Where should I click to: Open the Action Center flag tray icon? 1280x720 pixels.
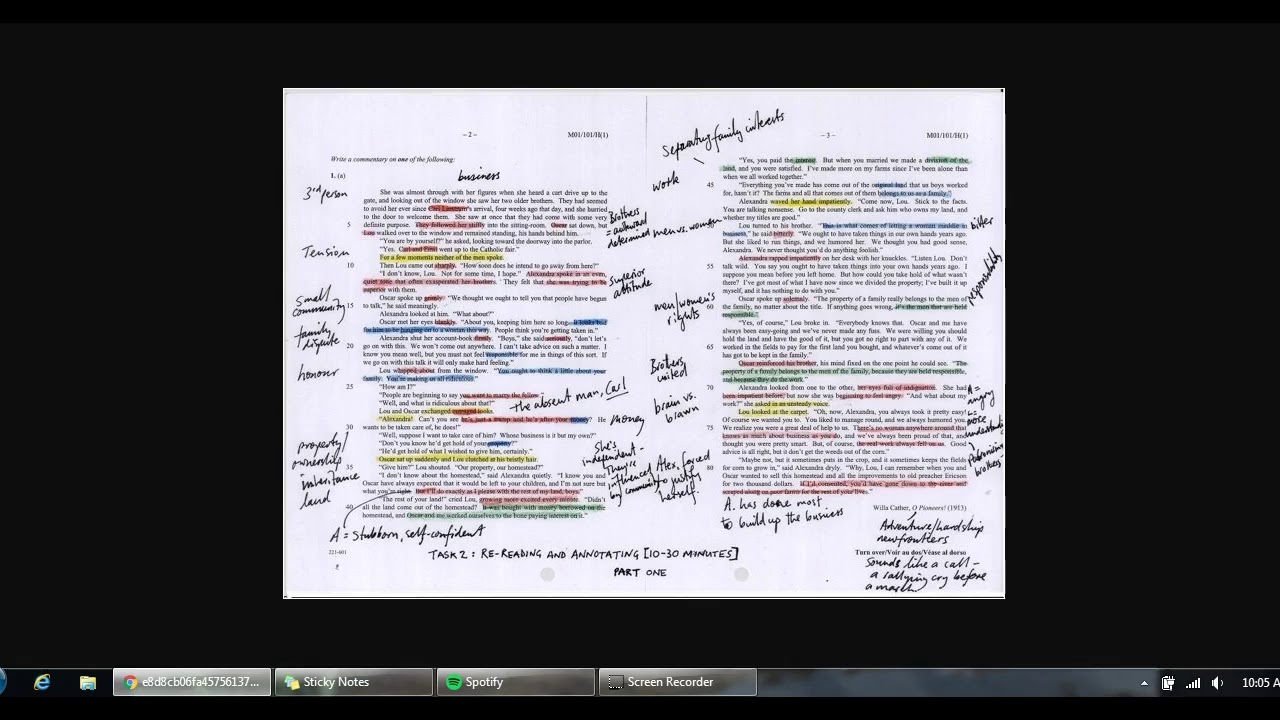pyautogui.click(x=1168, y=683)
